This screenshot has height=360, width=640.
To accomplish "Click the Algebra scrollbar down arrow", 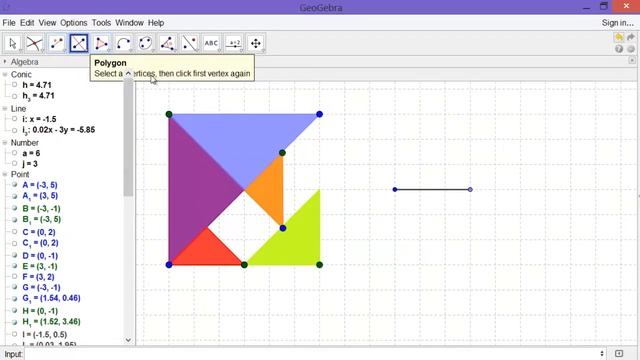I will [128, 340].
